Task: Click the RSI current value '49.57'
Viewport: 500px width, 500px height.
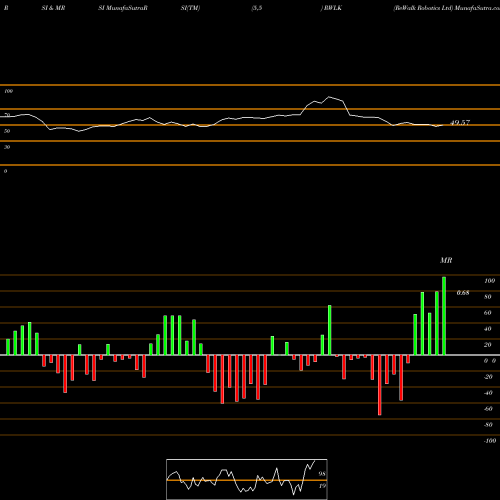Action: coord(460,123)
